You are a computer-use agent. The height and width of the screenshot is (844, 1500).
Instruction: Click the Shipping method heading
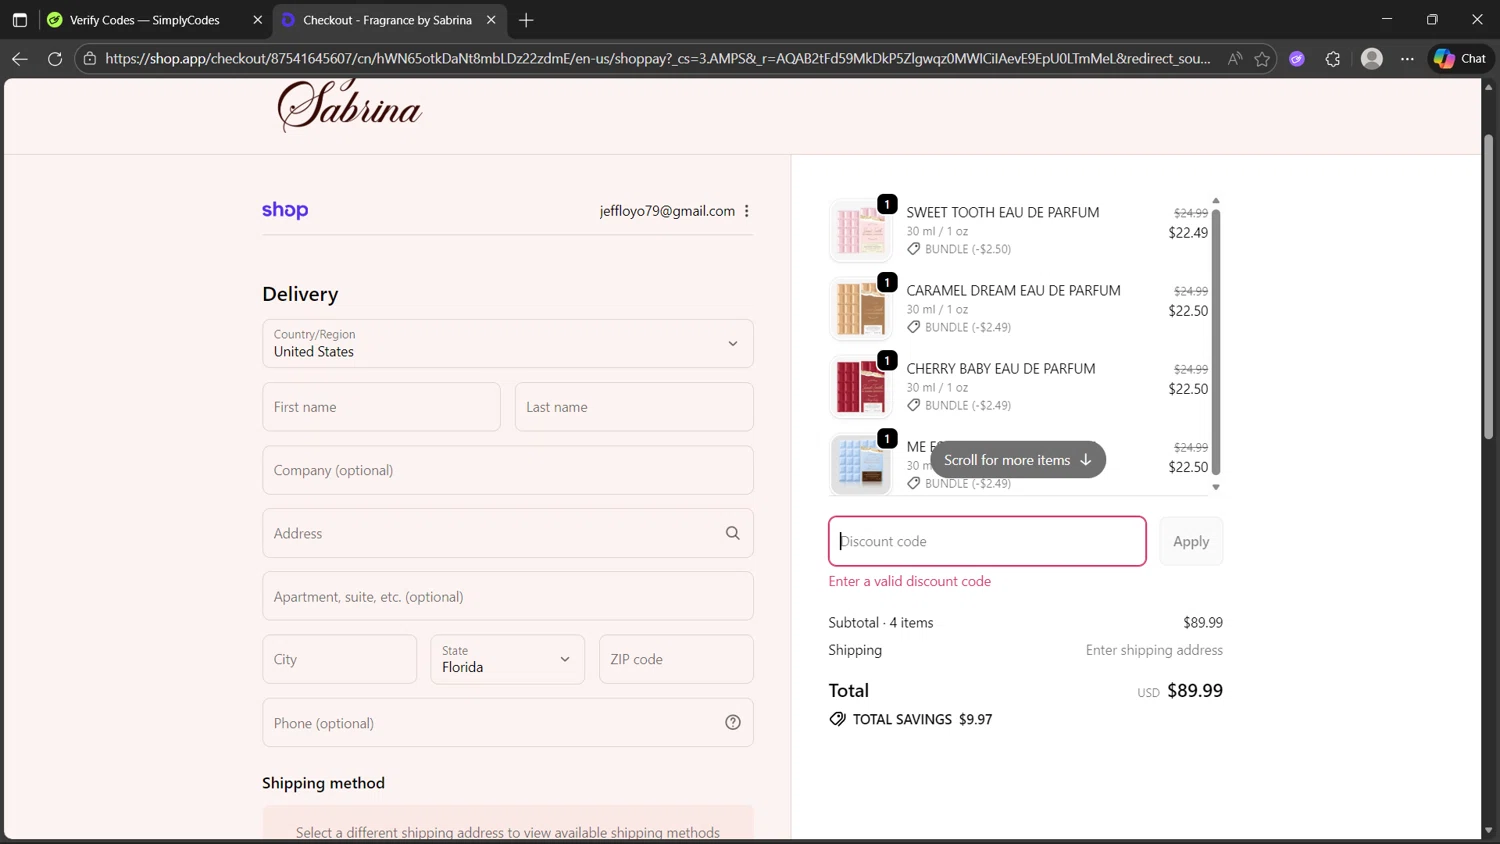[323, 783]
